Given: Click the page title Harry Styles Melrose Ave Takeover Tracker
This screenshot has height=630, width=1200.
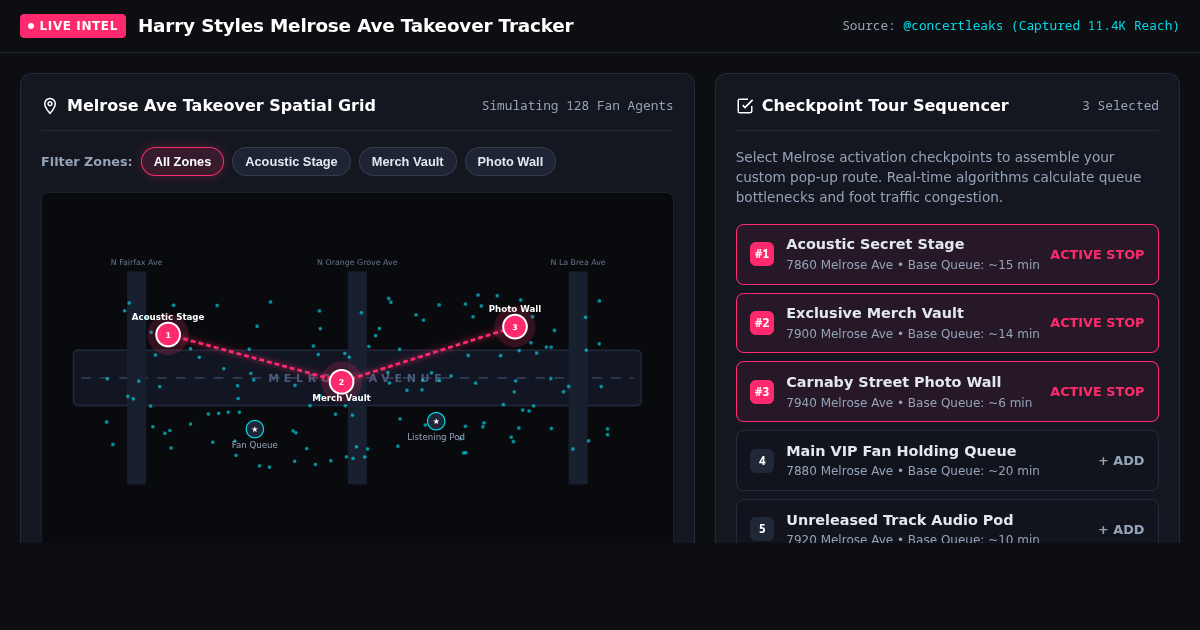Looking at the screenshot, I should [x=356, y=26].
